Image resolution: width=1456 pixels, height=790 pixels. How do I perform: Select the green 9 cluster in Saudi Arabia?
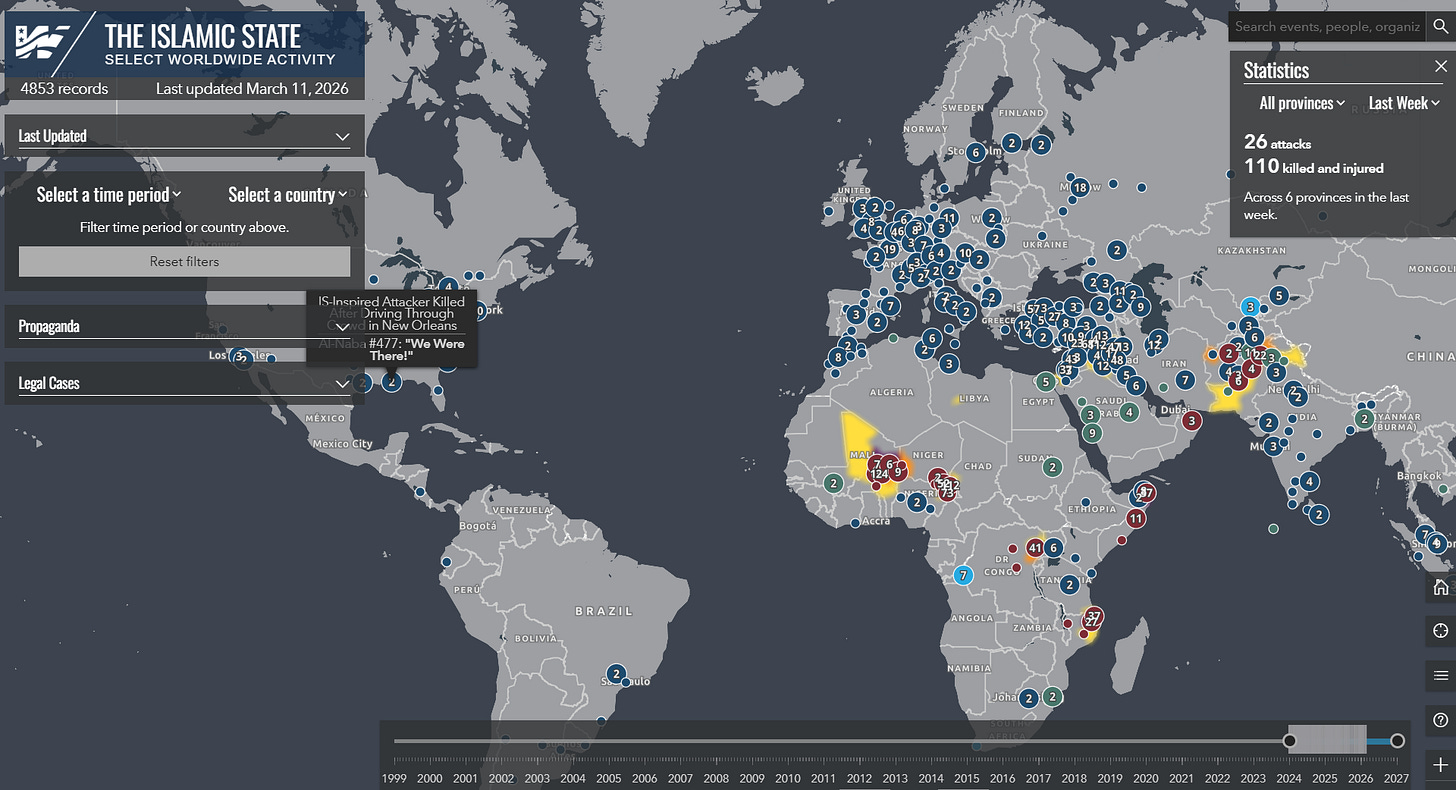tap(1092, 433)
